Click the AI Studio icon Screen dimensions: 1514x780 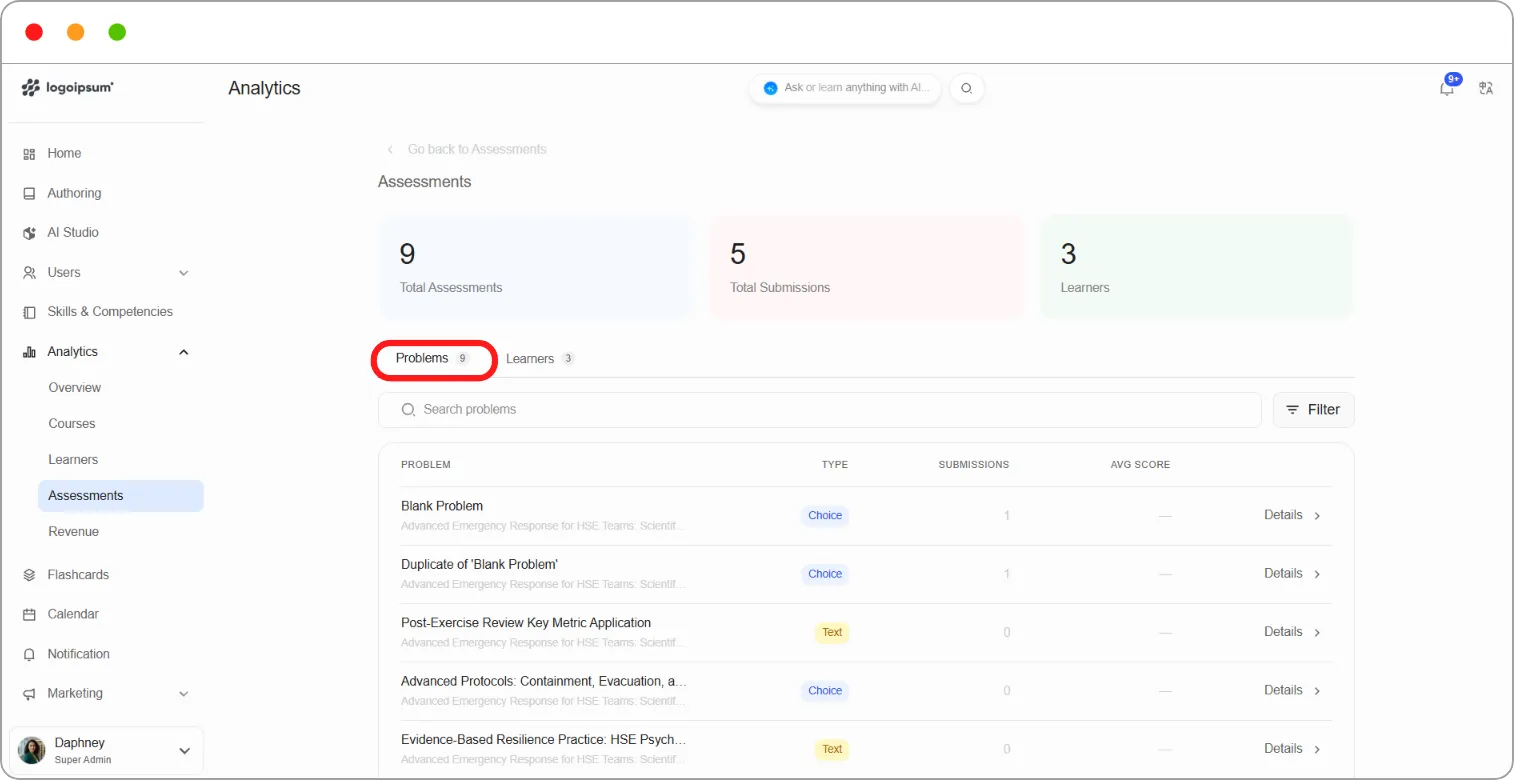(x=29, y=233)
